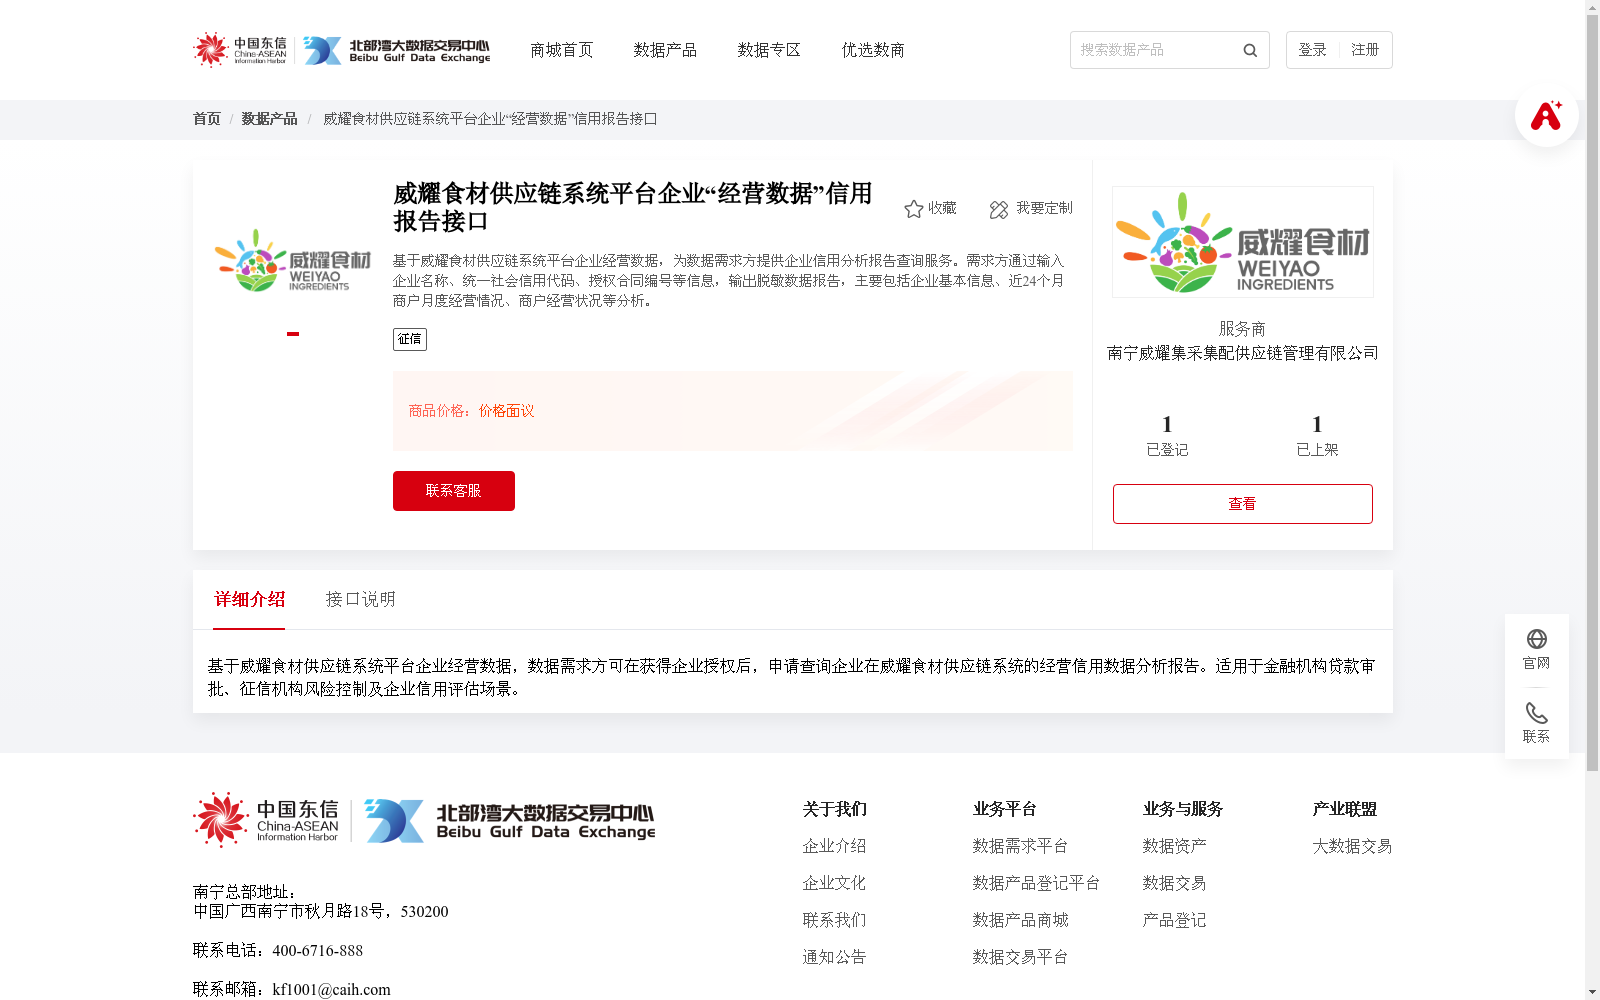Open footer link 企业文化
Screen dimensions: 1600x1000
834,883
